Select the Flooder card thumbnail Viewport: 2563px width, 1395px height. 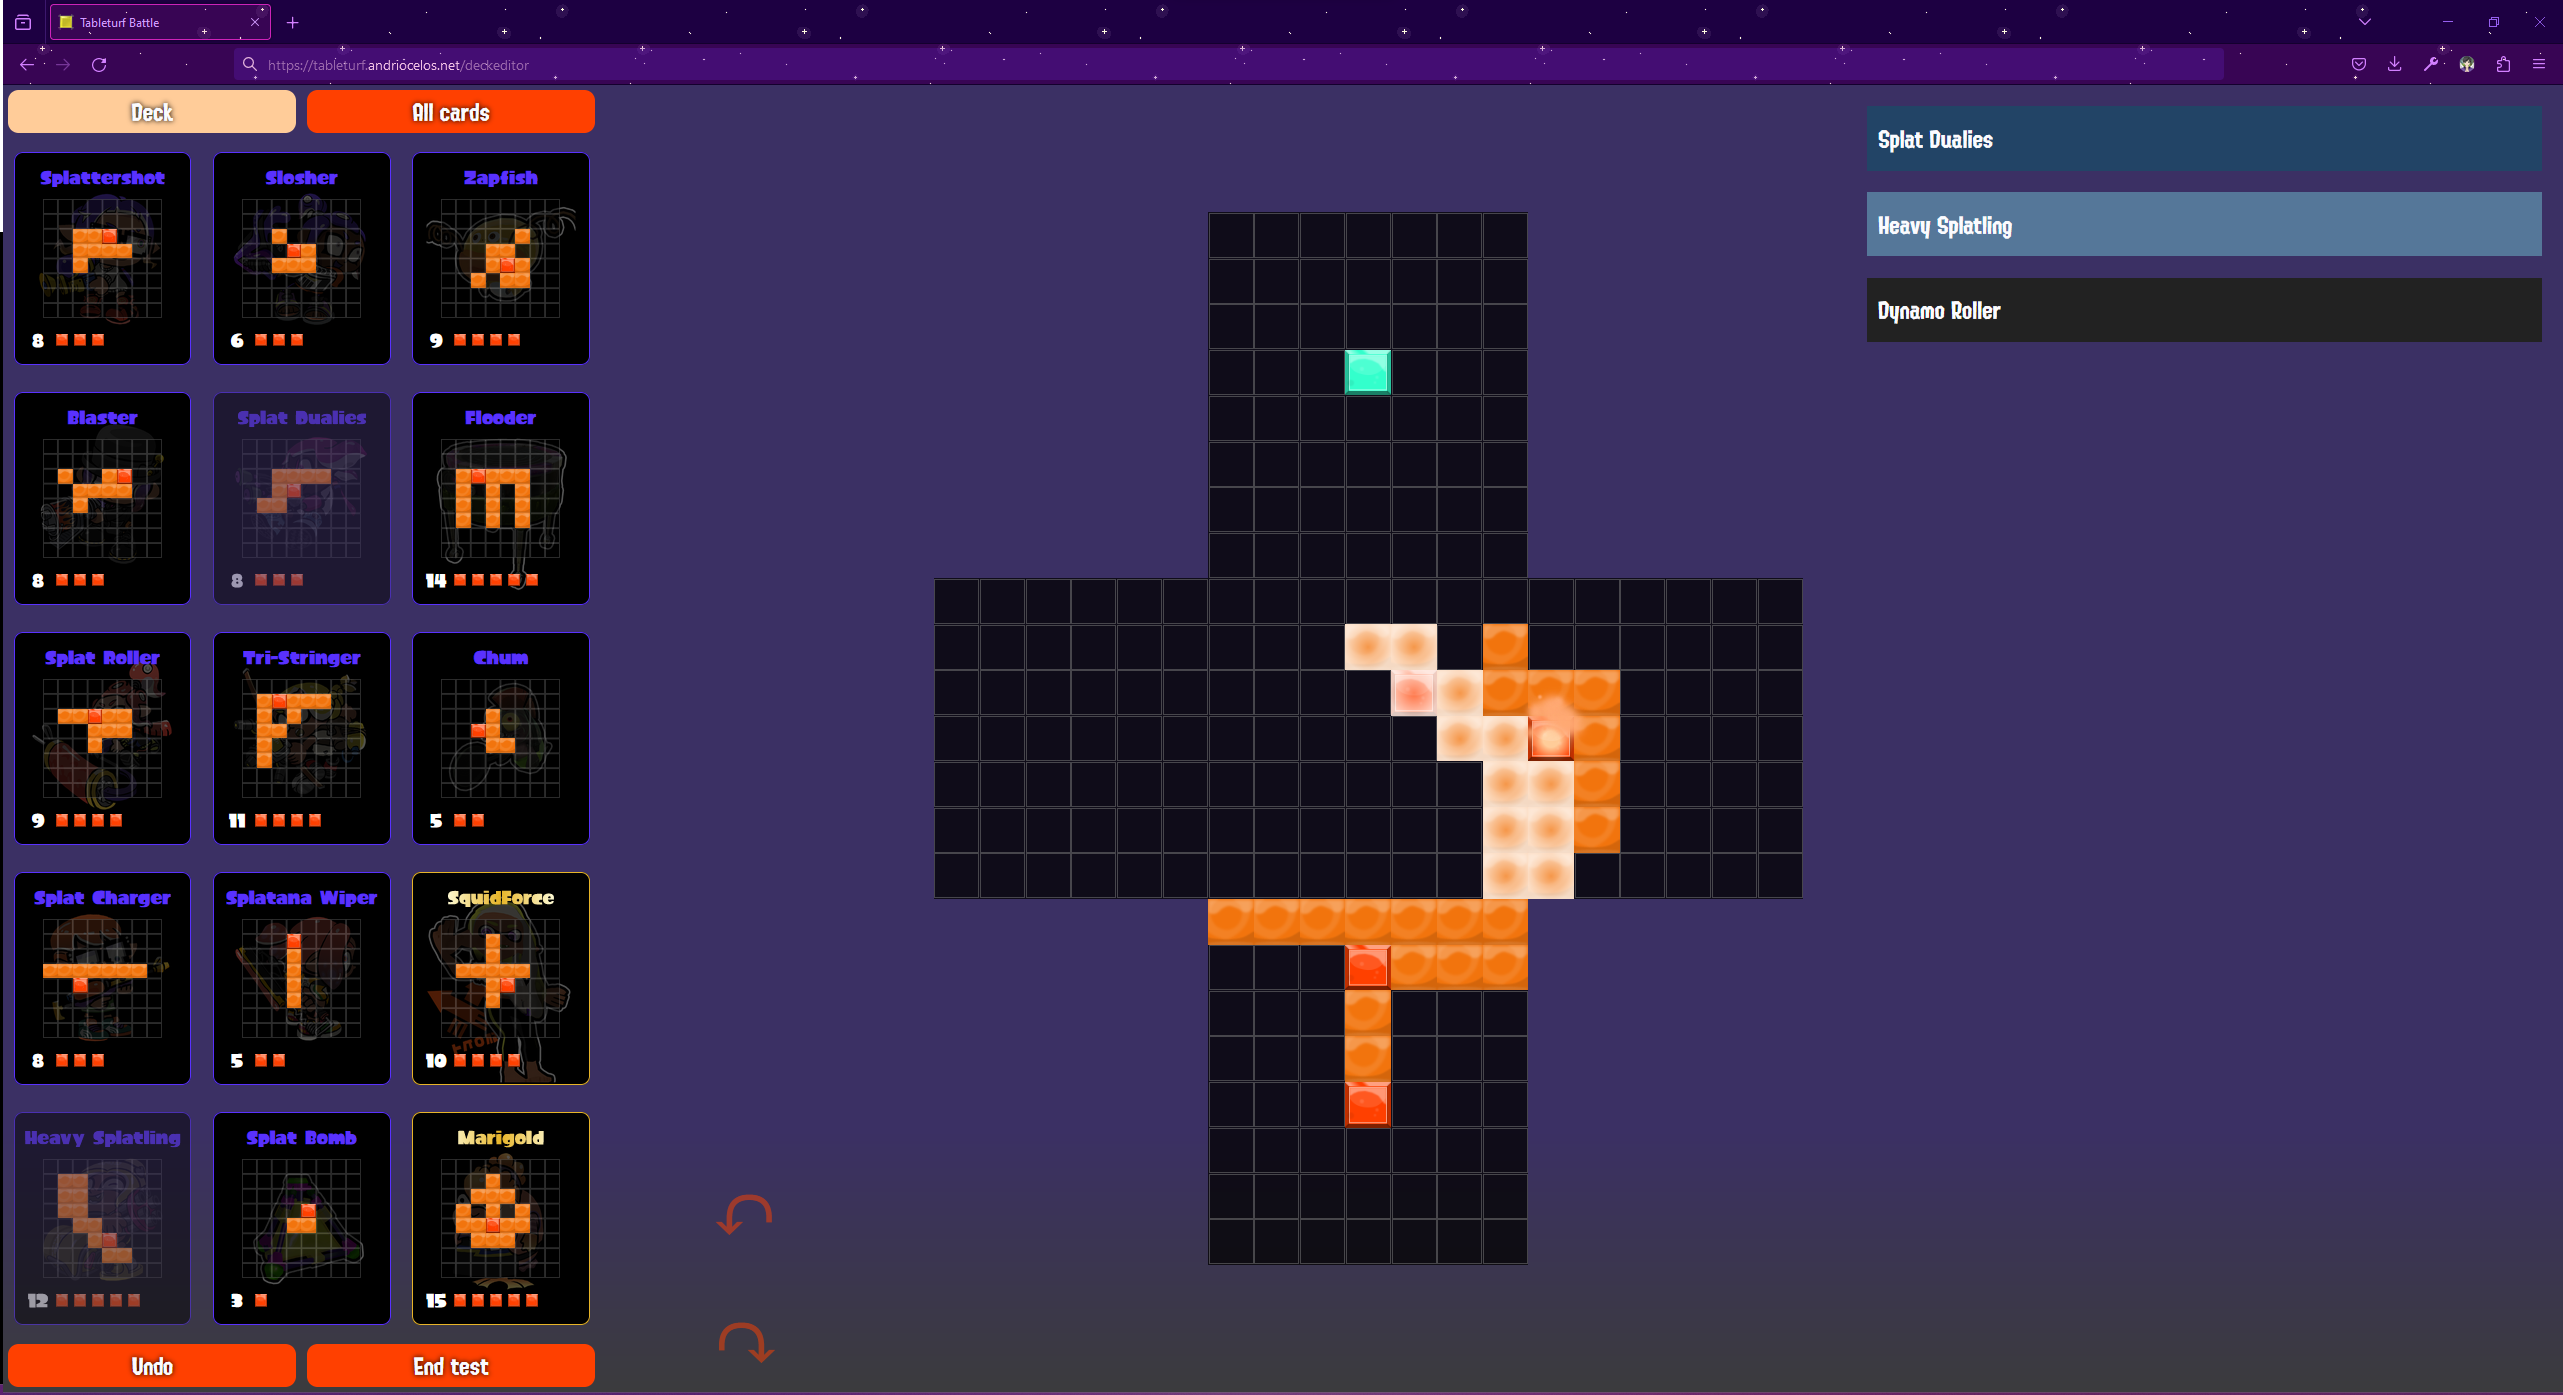(500, 498)
